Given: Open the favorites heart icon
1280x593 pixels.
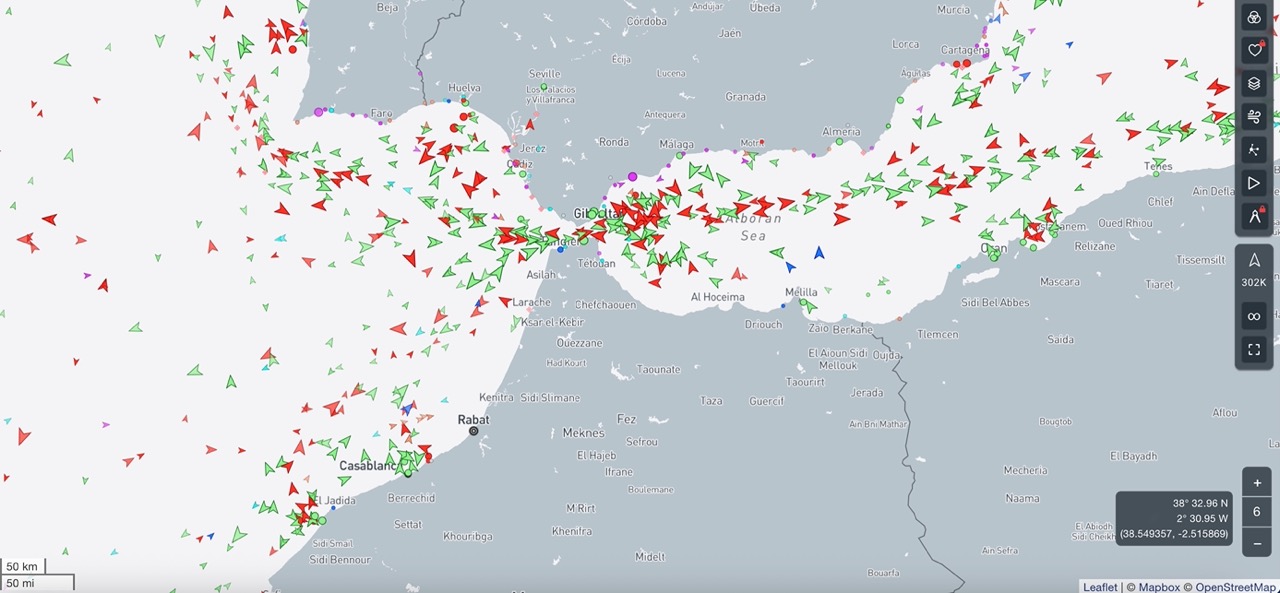Looking at the screenshot, I should click(x=1254, y=50).
